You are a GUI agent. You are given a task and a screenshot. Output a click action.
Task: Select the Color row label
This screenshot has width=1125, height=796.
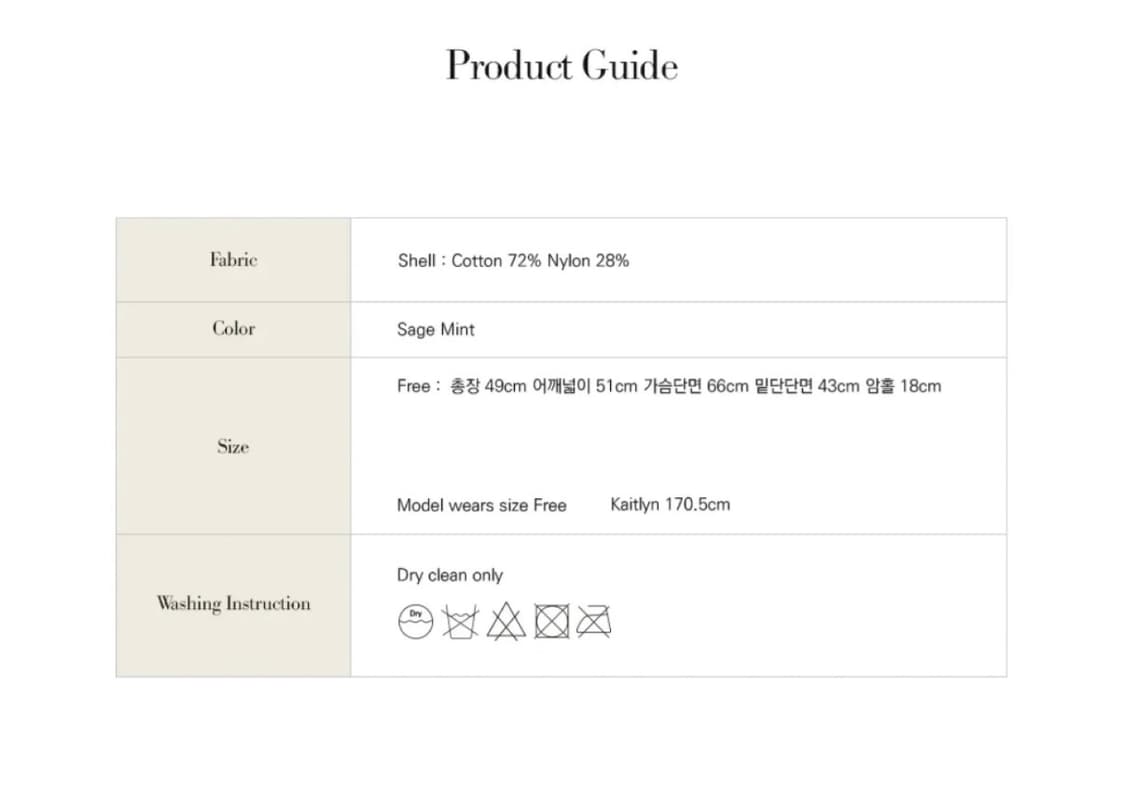pyautogui.click(x=233, y=329)
